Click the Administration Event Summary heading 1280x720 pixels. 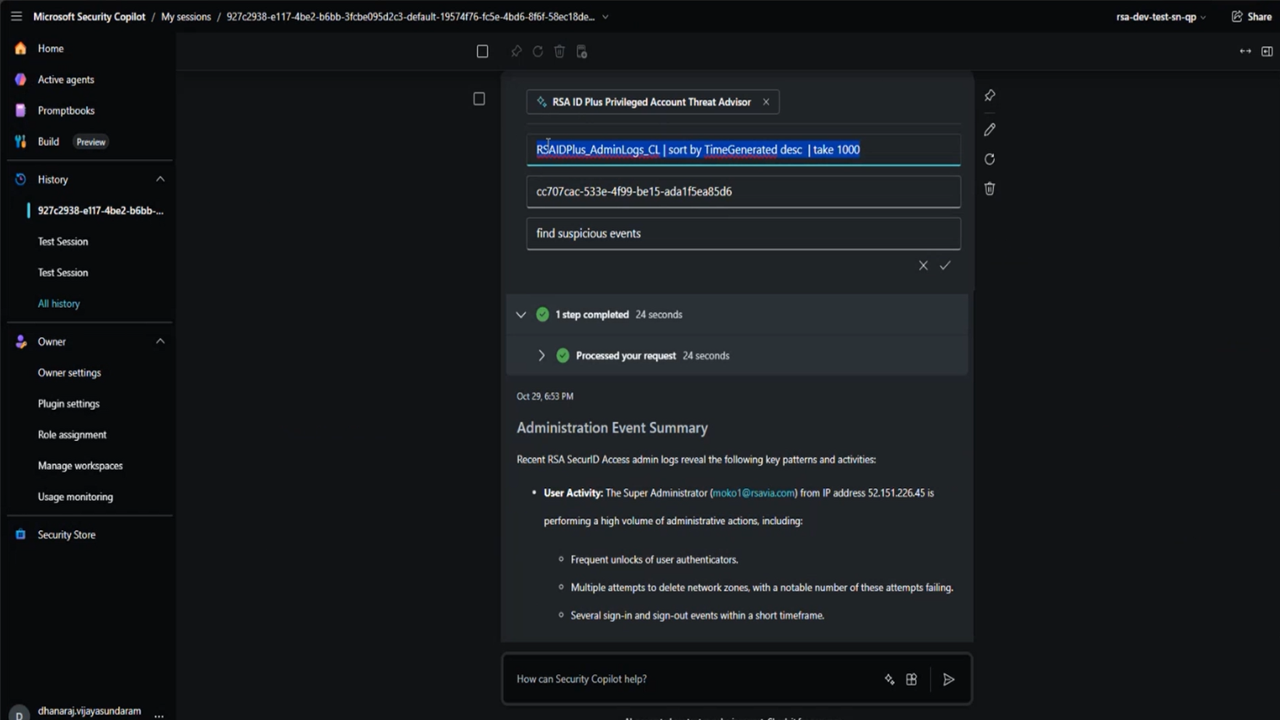(x=612, y=427)
